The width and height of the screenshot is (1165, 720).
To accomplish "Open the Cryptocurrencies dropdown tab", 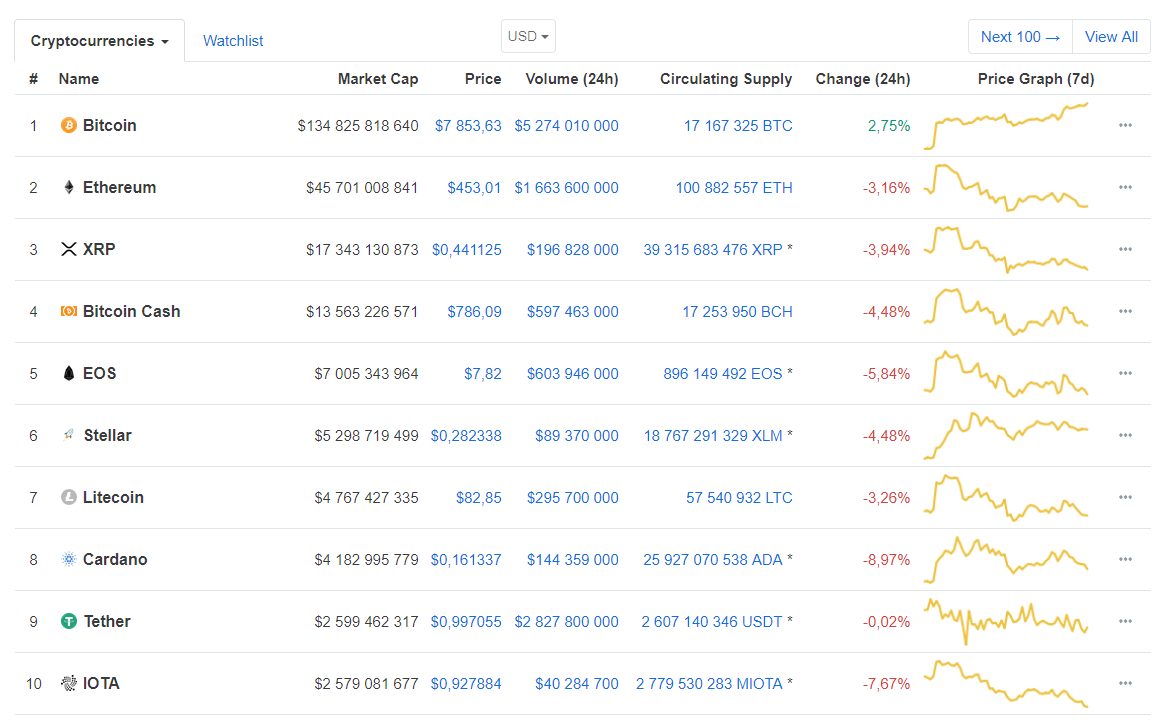I will tap(100, 41).
